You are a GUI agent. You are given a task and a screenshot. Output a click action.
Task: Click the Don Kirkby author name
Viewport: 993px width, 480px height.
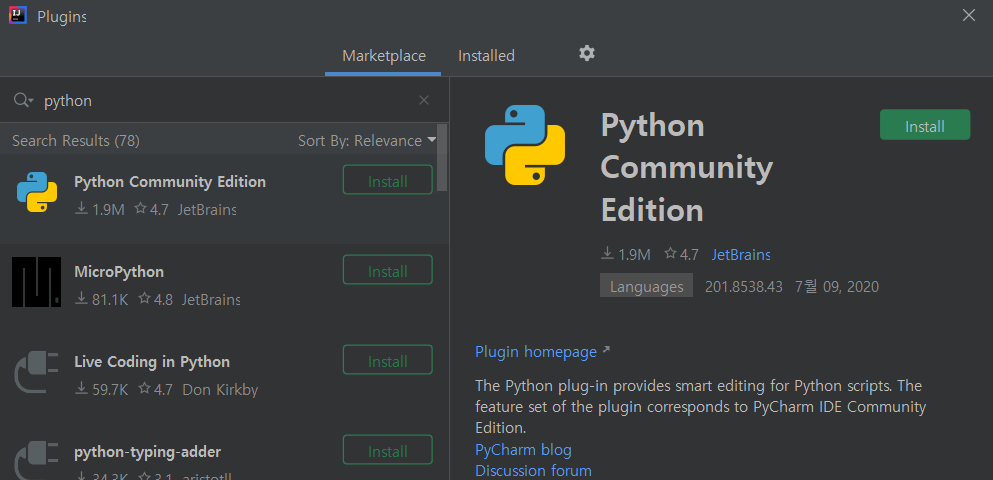220,389
